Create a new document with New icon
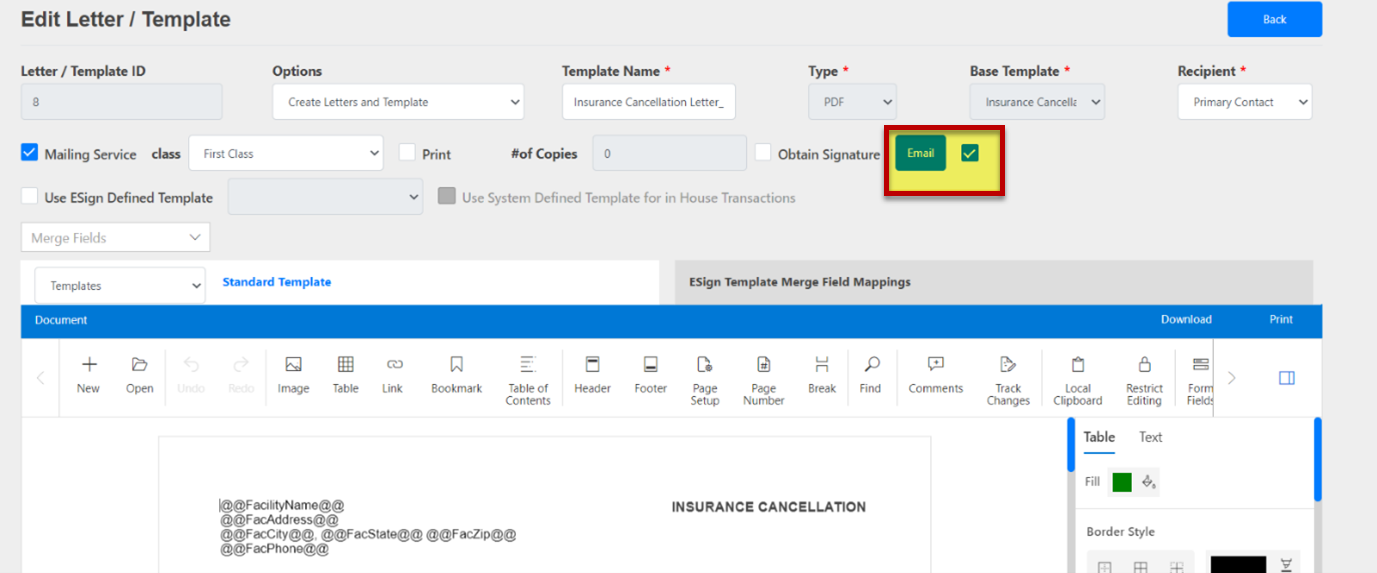Image resolution: width=1377 pixels, height=573 pixels. [88, 376]
